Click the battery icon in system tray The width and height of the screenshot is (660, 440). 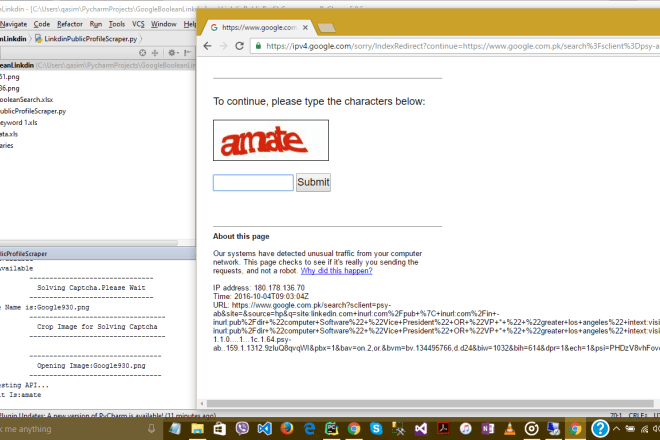coord(630,429)
